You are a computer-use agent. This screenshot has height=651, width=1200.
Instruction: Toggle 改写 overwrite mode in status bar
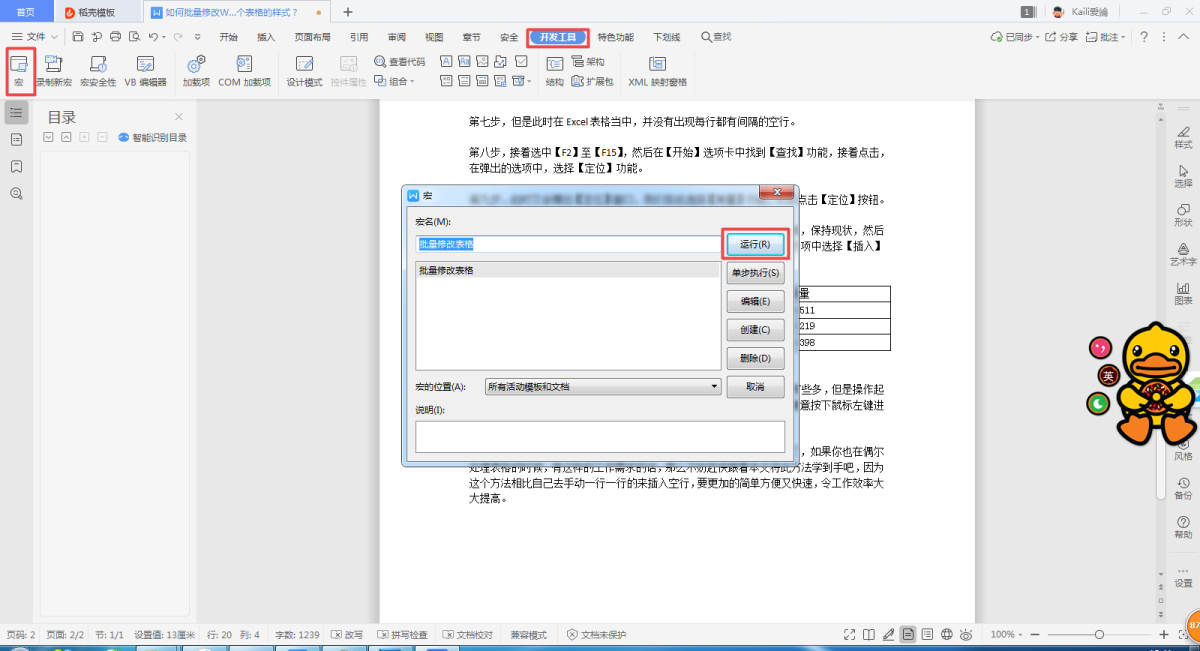(346, 635)
